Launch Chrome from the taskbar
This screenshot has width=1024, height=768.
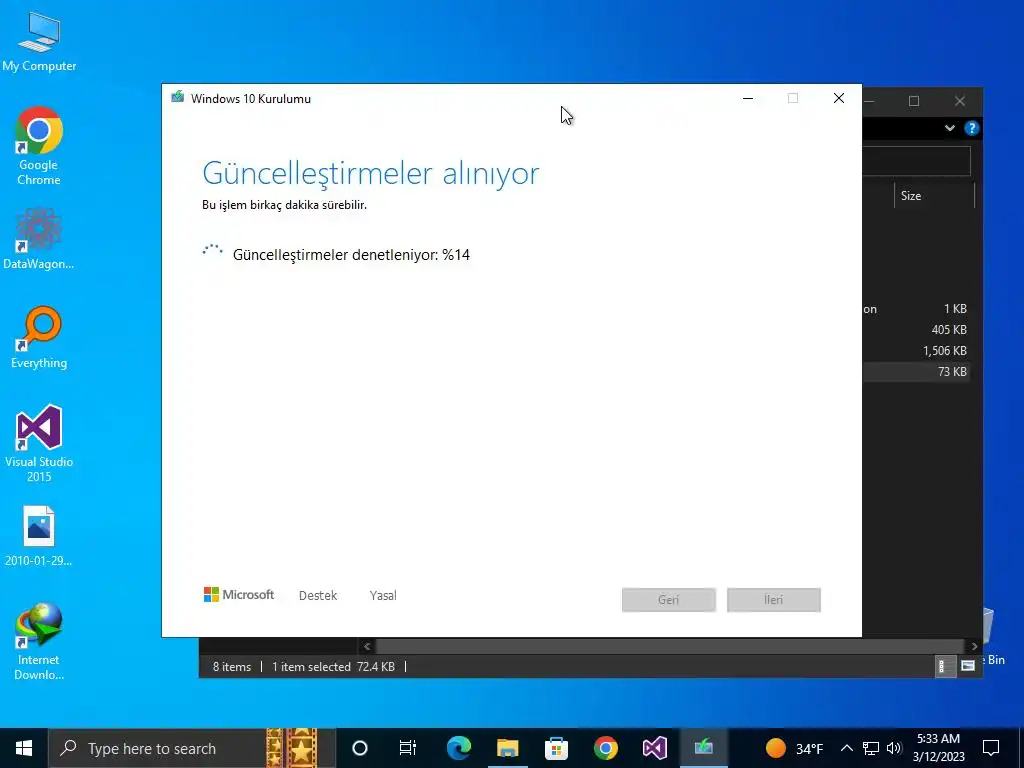pos(605,748)
